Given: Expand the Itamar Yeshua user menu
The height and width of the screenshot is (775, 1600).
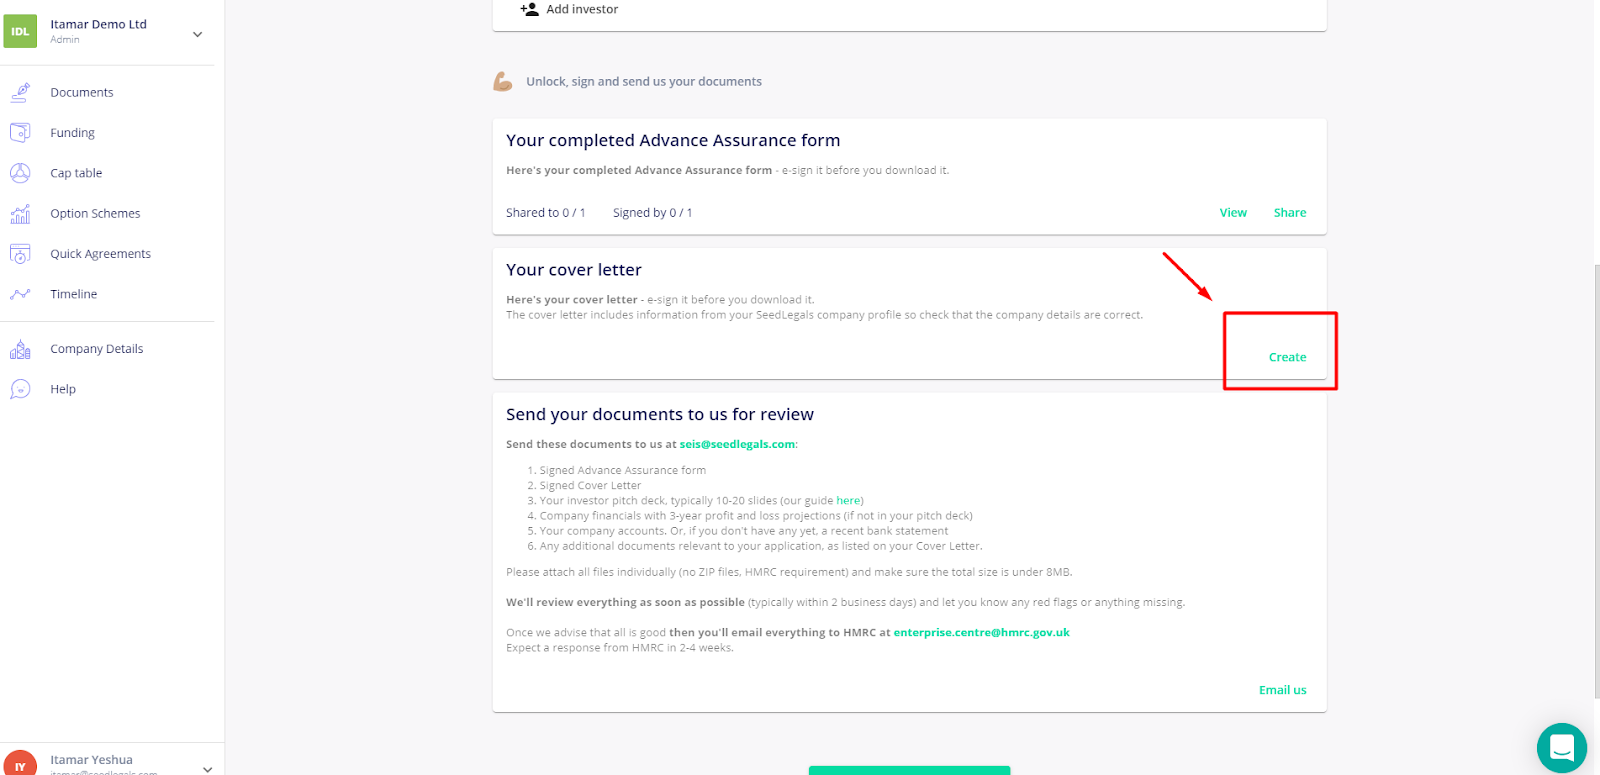Looking at the screenshot, I should click(207, 768).
